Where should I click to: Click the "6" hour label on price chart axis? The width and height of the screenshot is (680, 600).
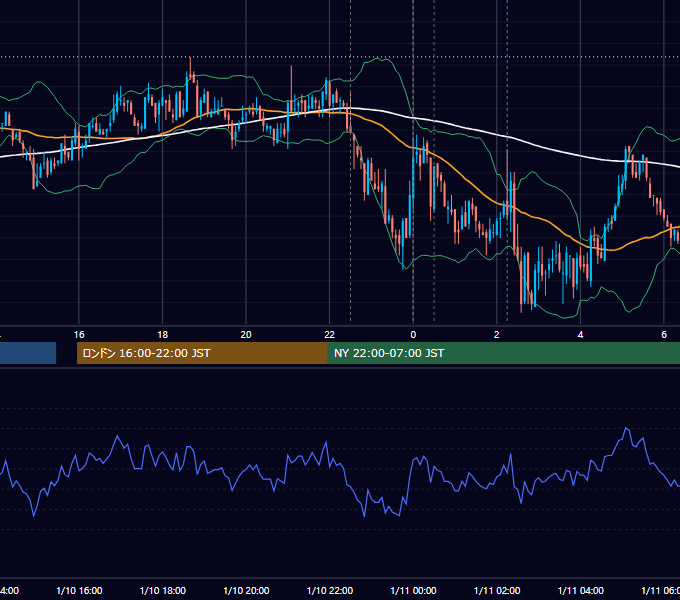click(664, 335)
